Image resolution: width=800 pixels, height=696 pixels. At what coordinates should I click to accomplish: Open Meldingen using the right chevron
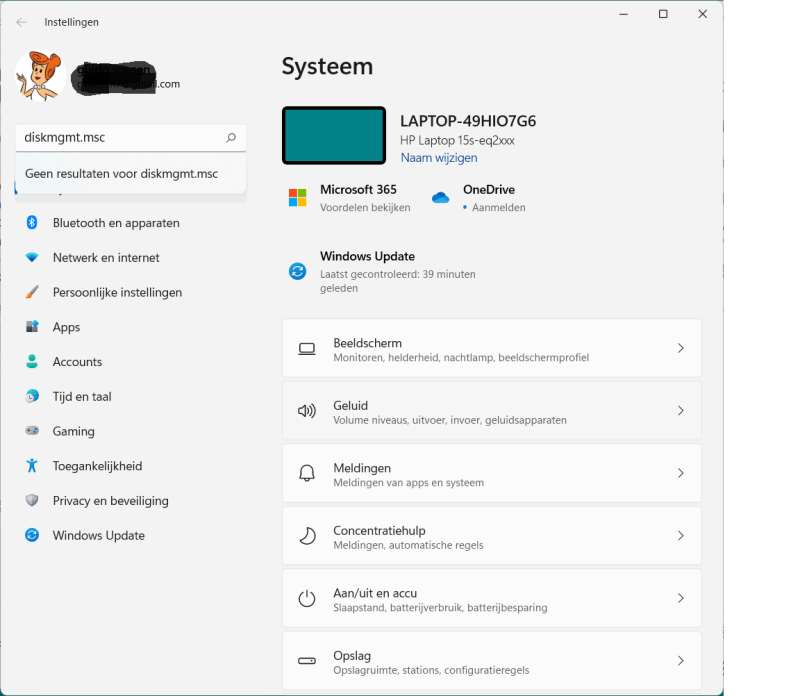(x=680, y=474)
